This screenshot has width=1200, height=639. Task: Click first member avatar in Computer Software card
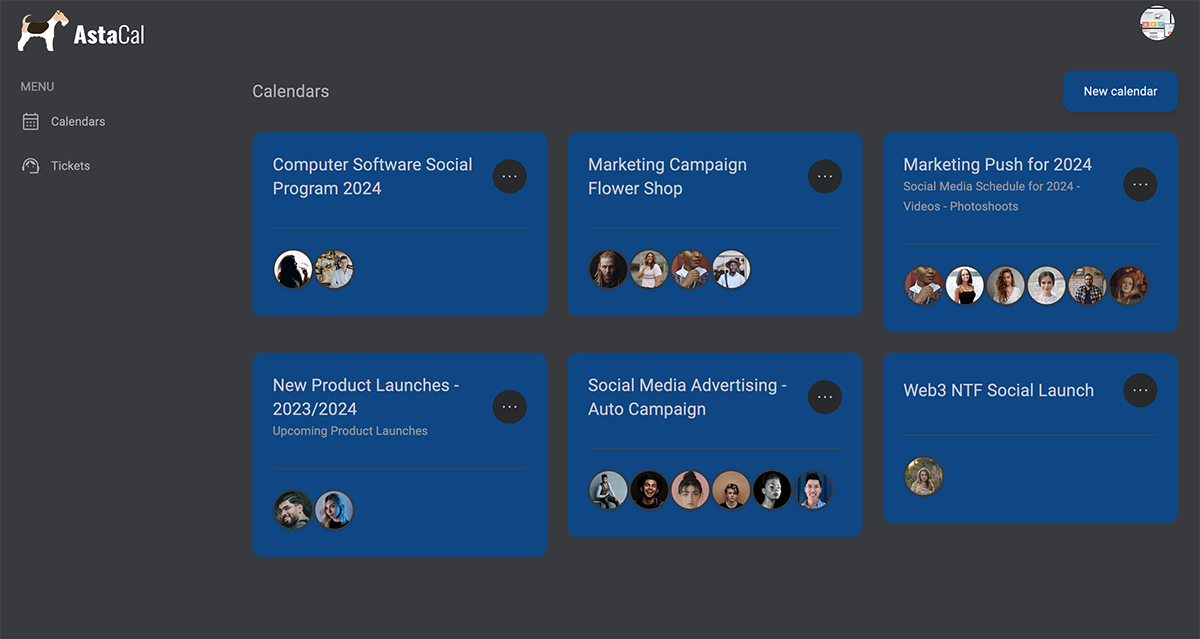coord(293,270)
